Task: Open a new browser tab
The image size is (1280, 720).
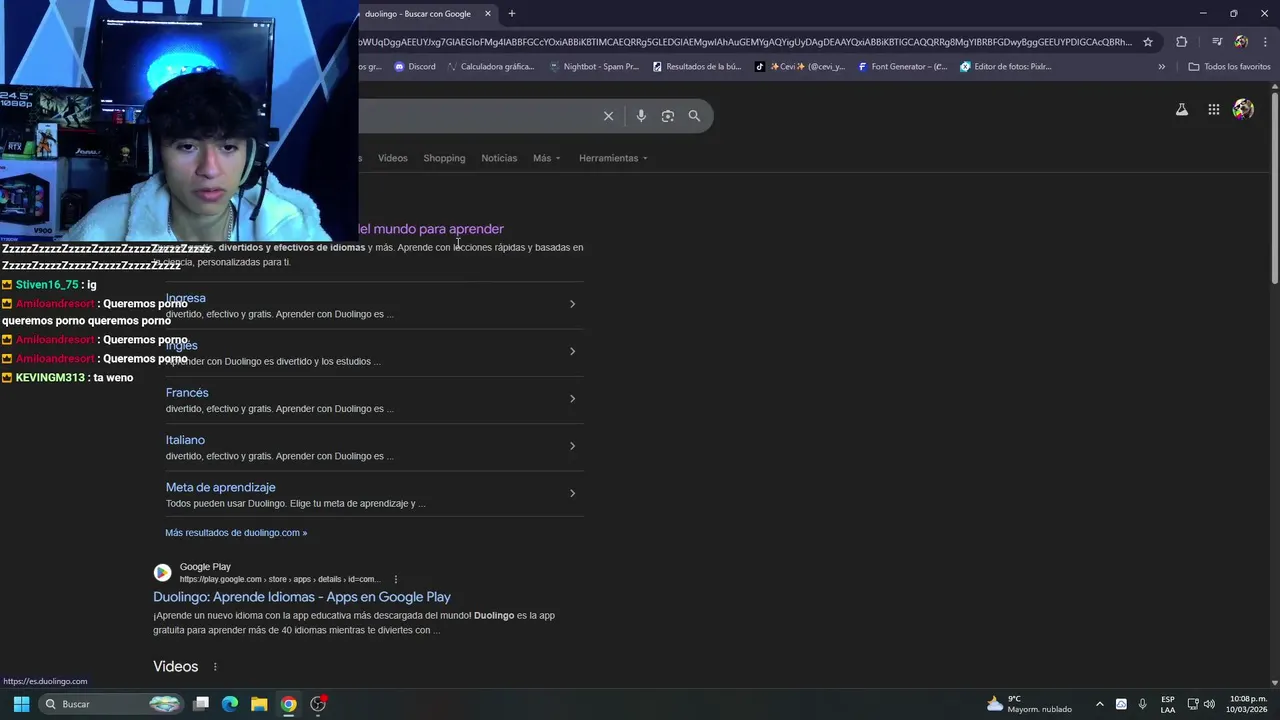Action: pyautogui.click(x=512, y=14)
